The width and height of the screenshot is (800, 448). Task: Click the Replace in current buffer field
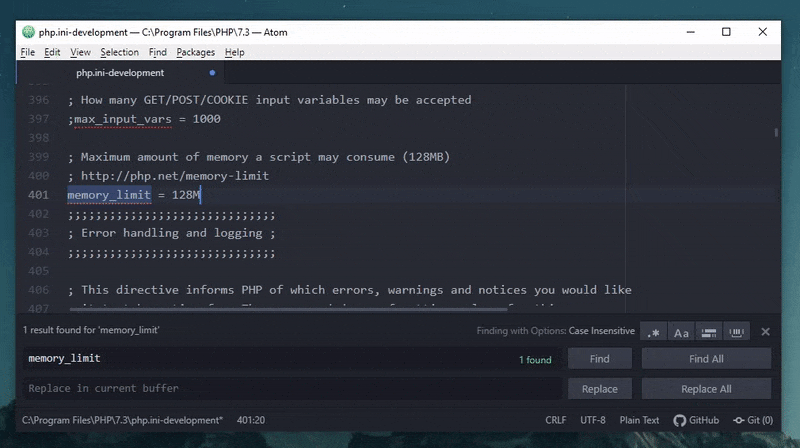292,388
